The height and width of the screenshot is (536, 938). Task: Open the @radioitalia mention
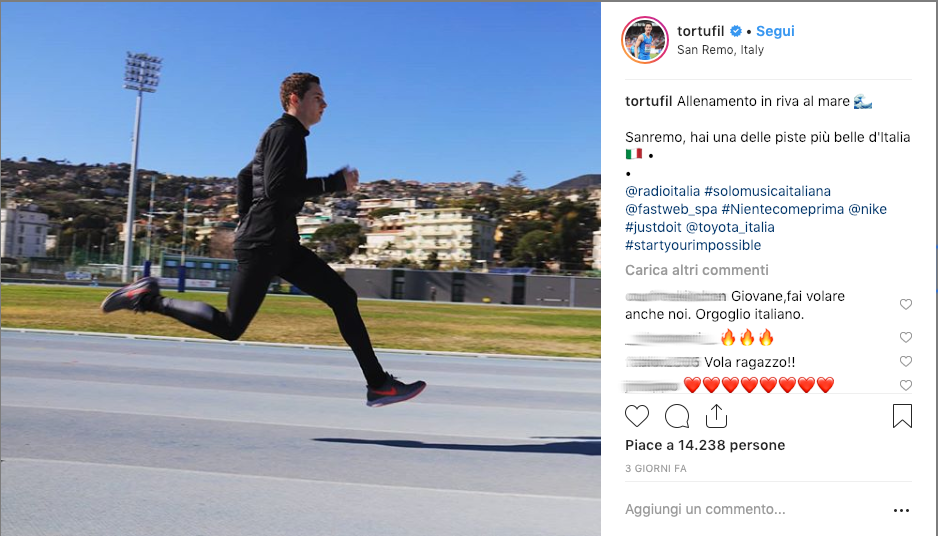pos(662,191)
